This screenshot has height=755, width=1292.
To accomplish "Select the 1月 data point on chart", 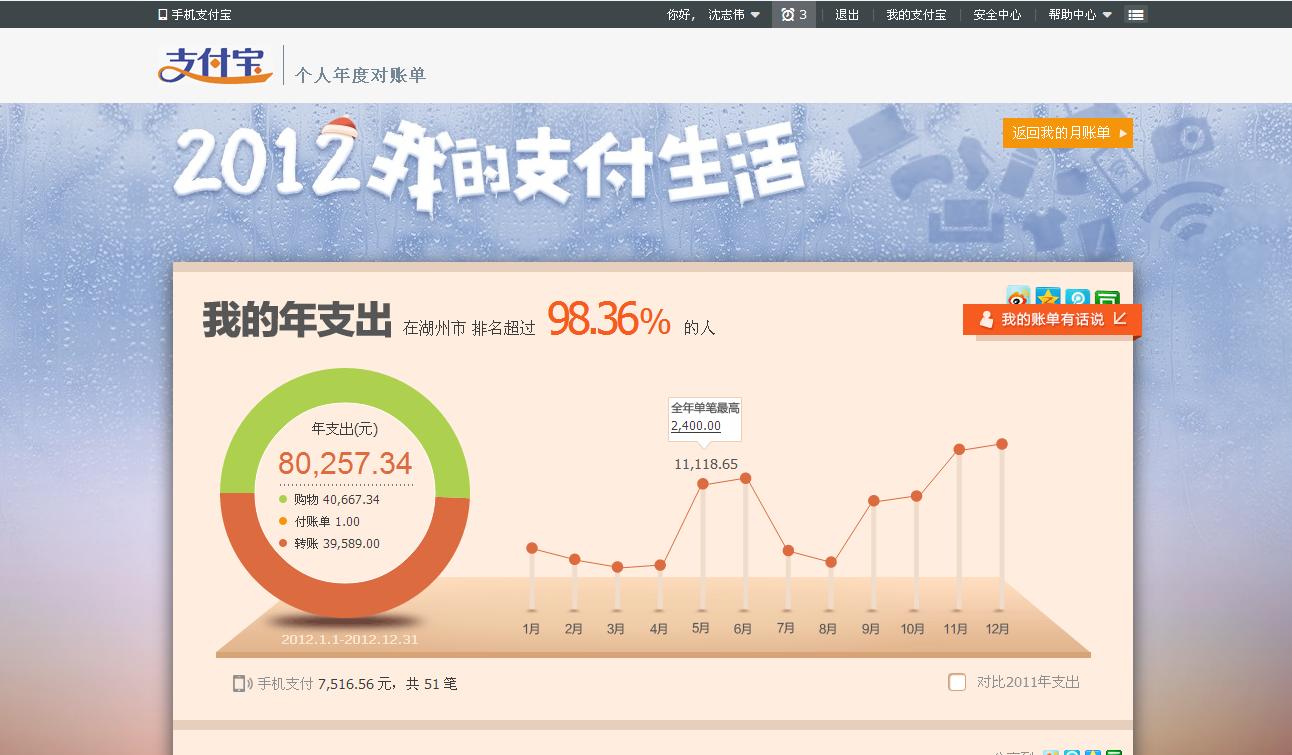I will tap(532, 548).
